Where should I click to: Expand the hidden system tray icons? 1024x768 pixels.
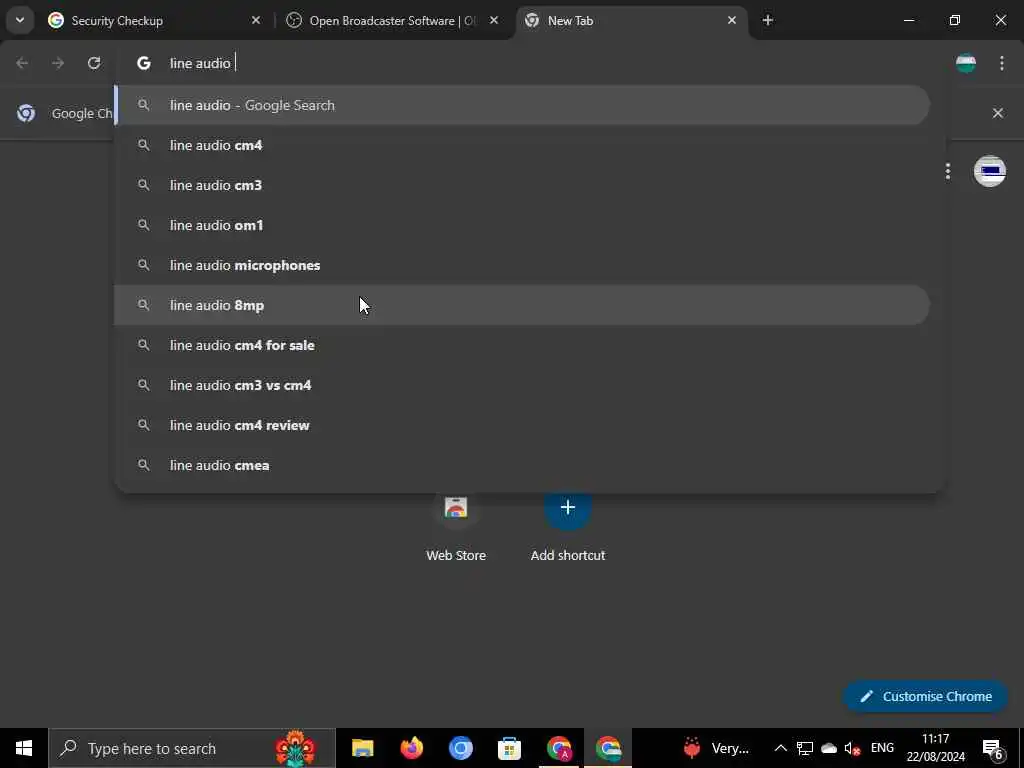pyautogui.click(x=780, y=748)
